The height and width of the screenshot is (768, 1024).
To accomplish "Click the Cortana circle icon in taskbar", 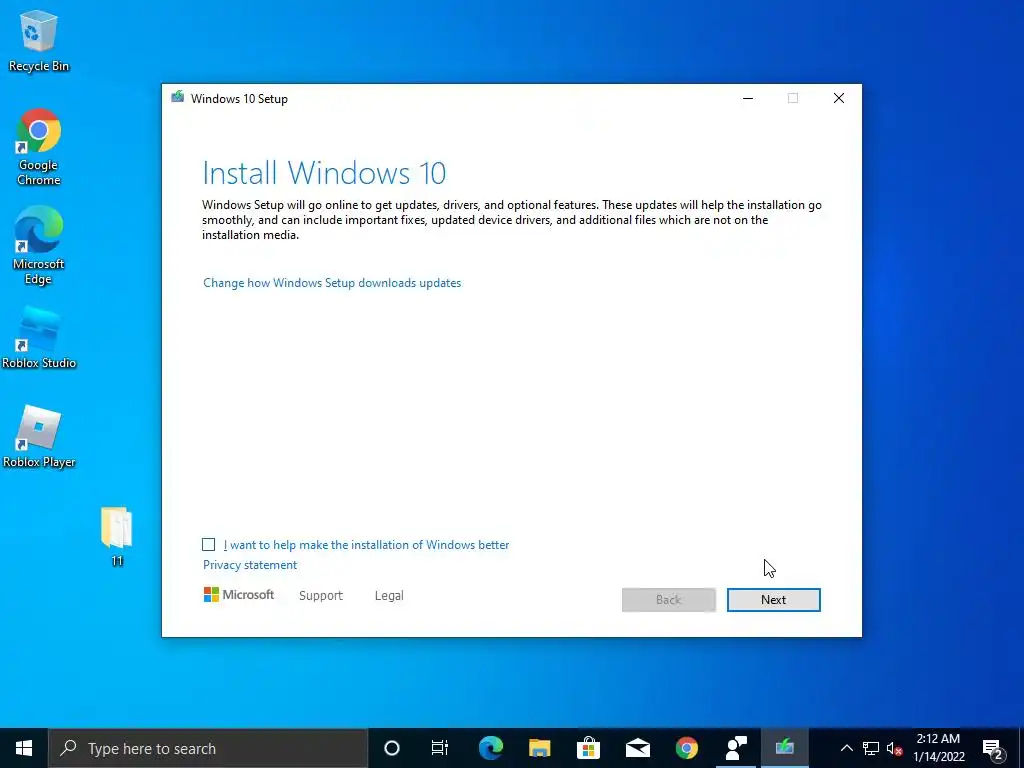I will (391, 748).
